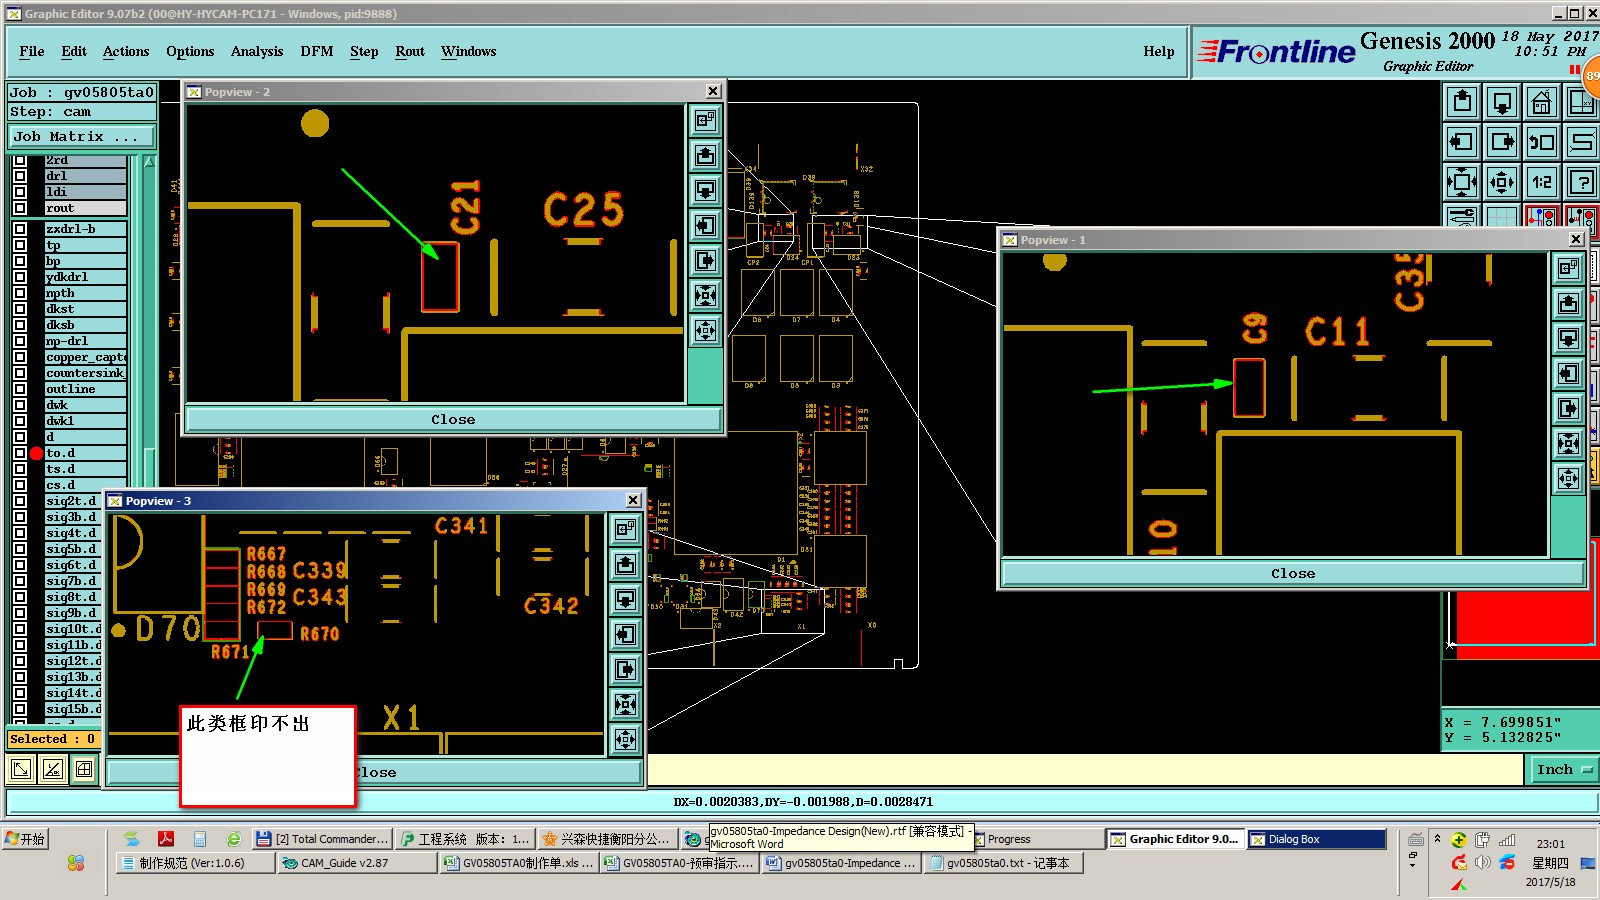Click inward-arrows zoom icon in Popview - 2
Screen dimensions: 1600x900
point(706,296)
